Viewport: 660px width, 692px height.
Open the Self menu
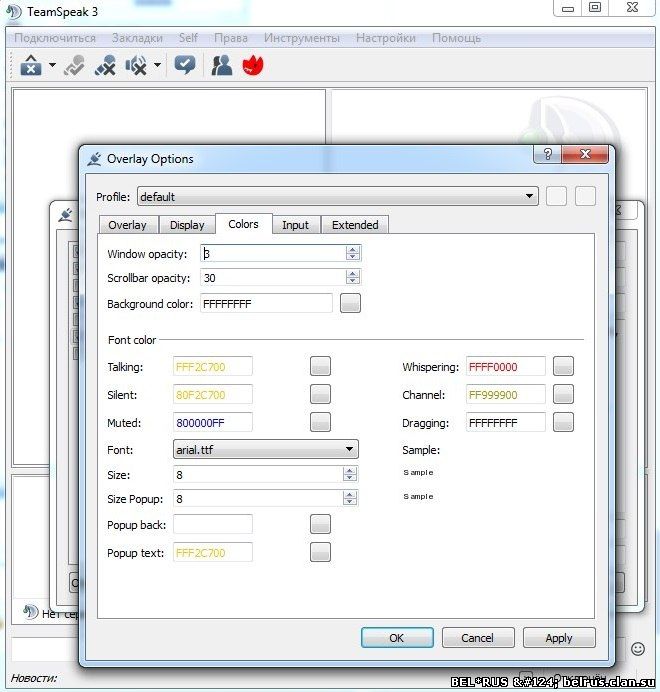click(x=188, y=38)
